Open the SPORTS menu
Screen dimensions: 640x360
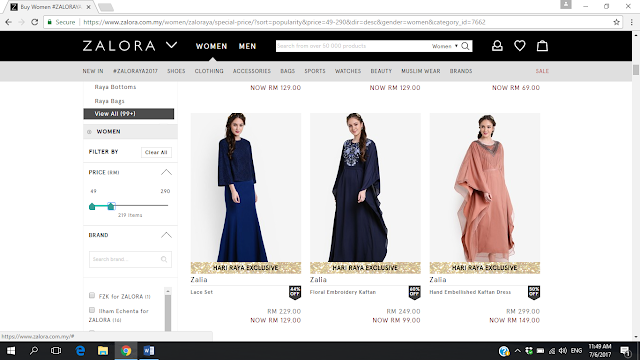(x=315, y=71)
